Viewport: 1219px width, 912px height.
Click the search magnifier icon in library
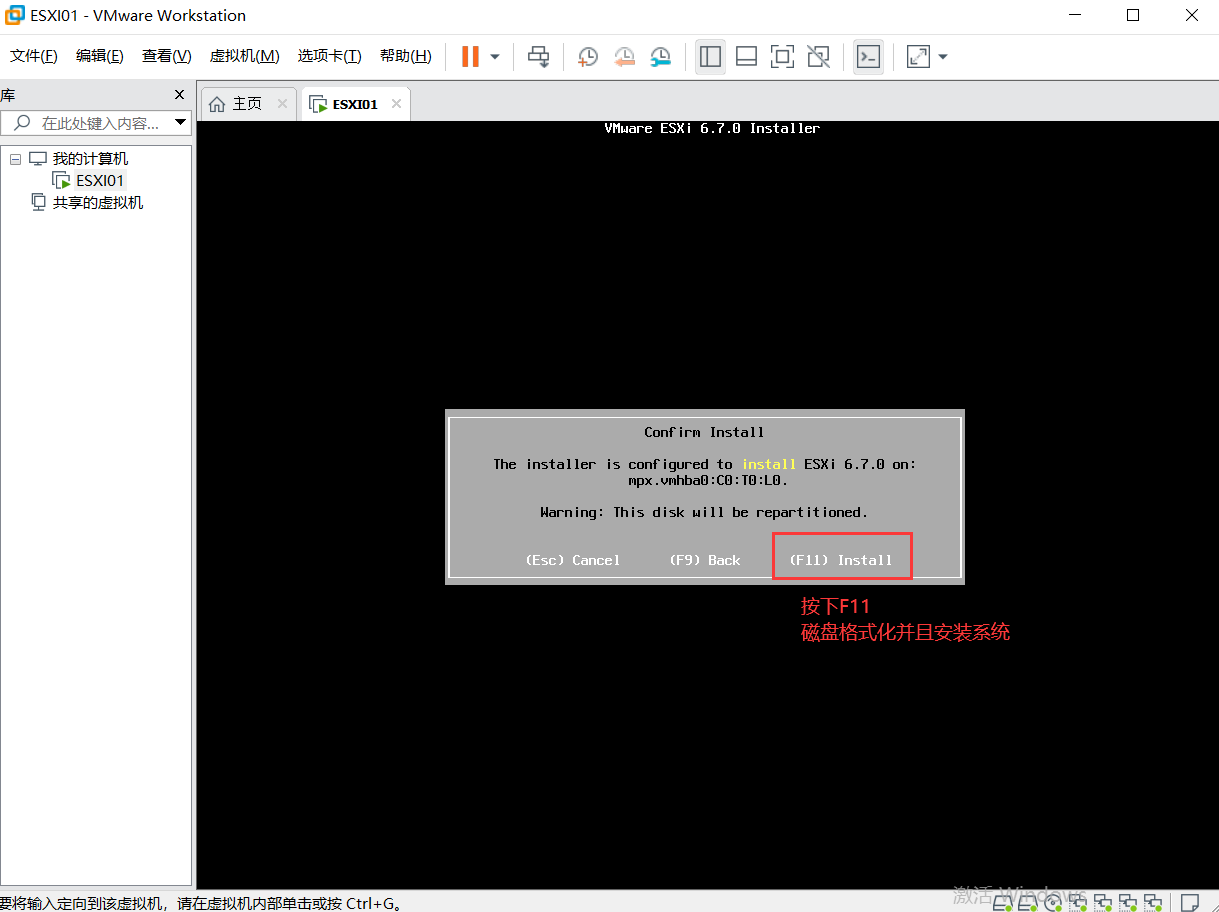point(22,123)
